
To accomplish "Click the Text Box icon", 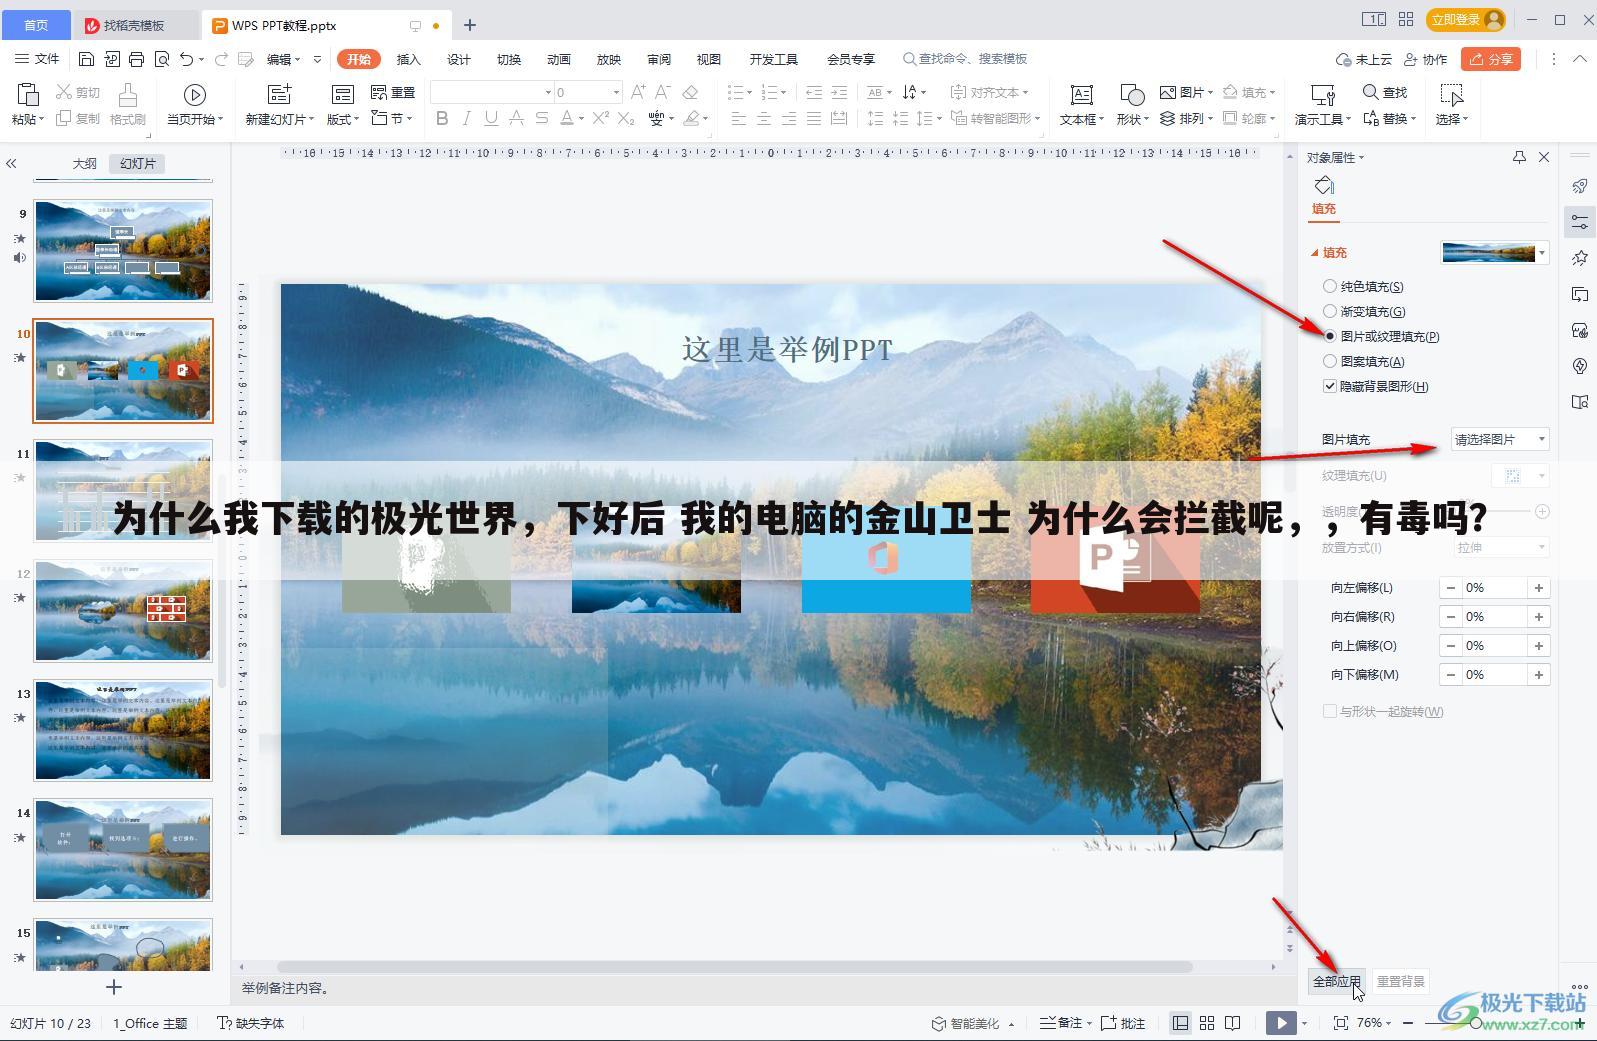I will [x=1081, y=95].
